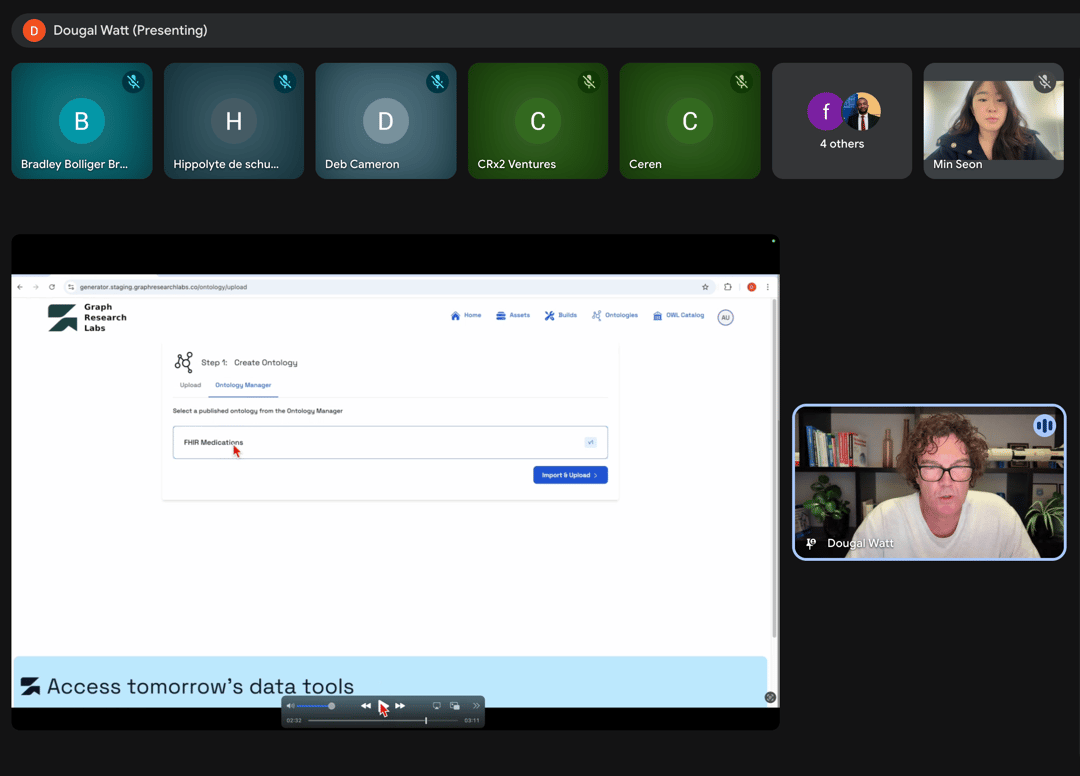Open the Ontologies section
The image size is (1080, 776).
[614, 315]
